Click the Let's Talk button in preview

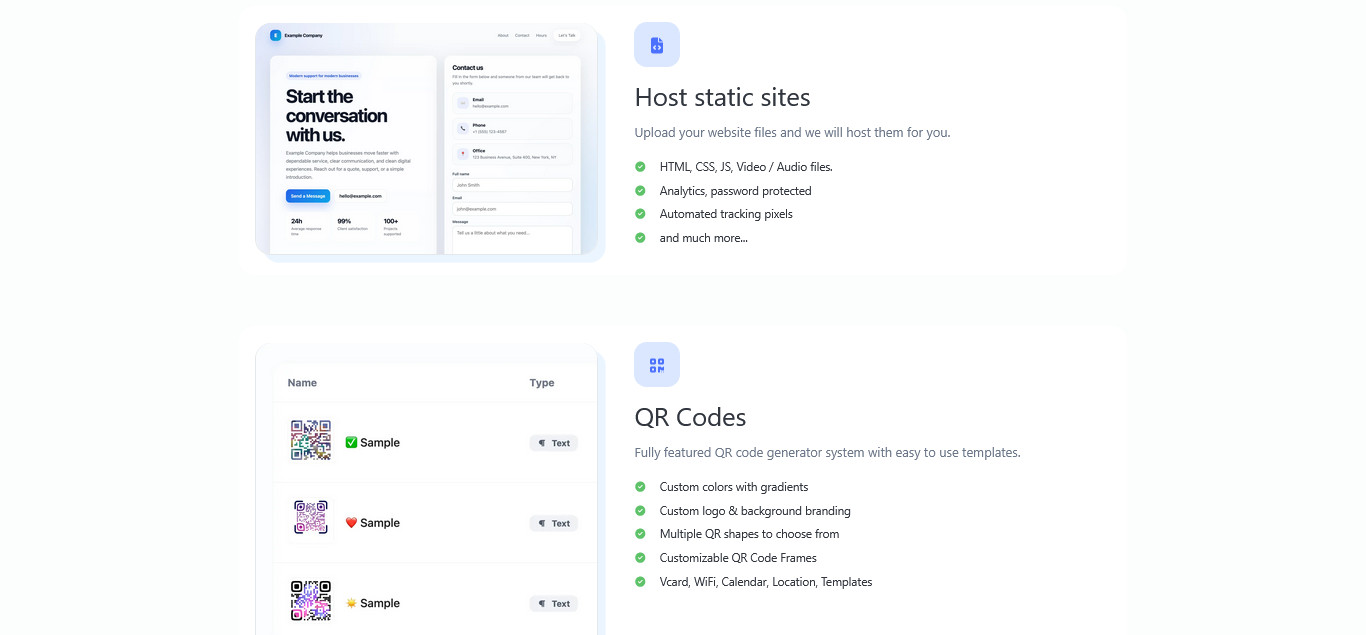point(567,35)
